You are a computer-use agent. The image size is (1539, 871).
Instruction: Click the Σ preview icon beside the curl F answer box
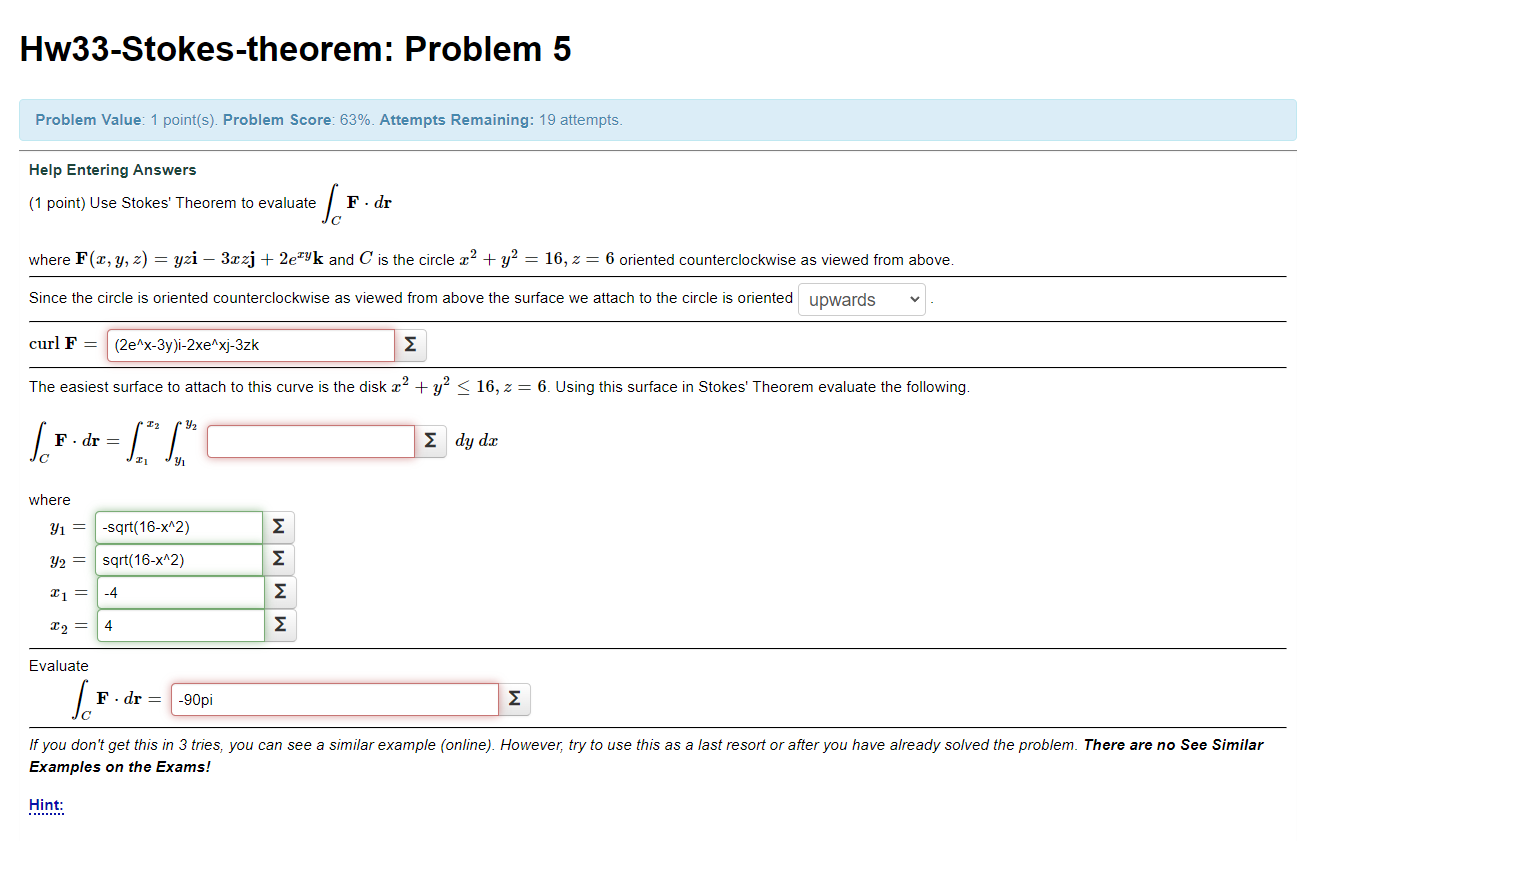click(410, 344)
